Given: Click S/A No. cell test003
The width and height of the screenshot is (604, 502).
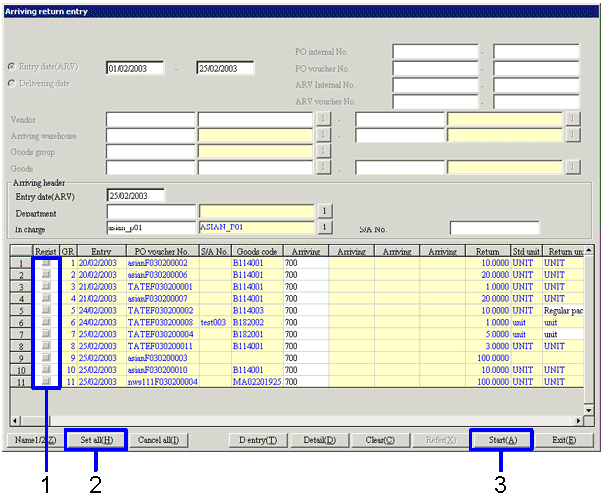Looking at the screenshot, I should [215, 322].
